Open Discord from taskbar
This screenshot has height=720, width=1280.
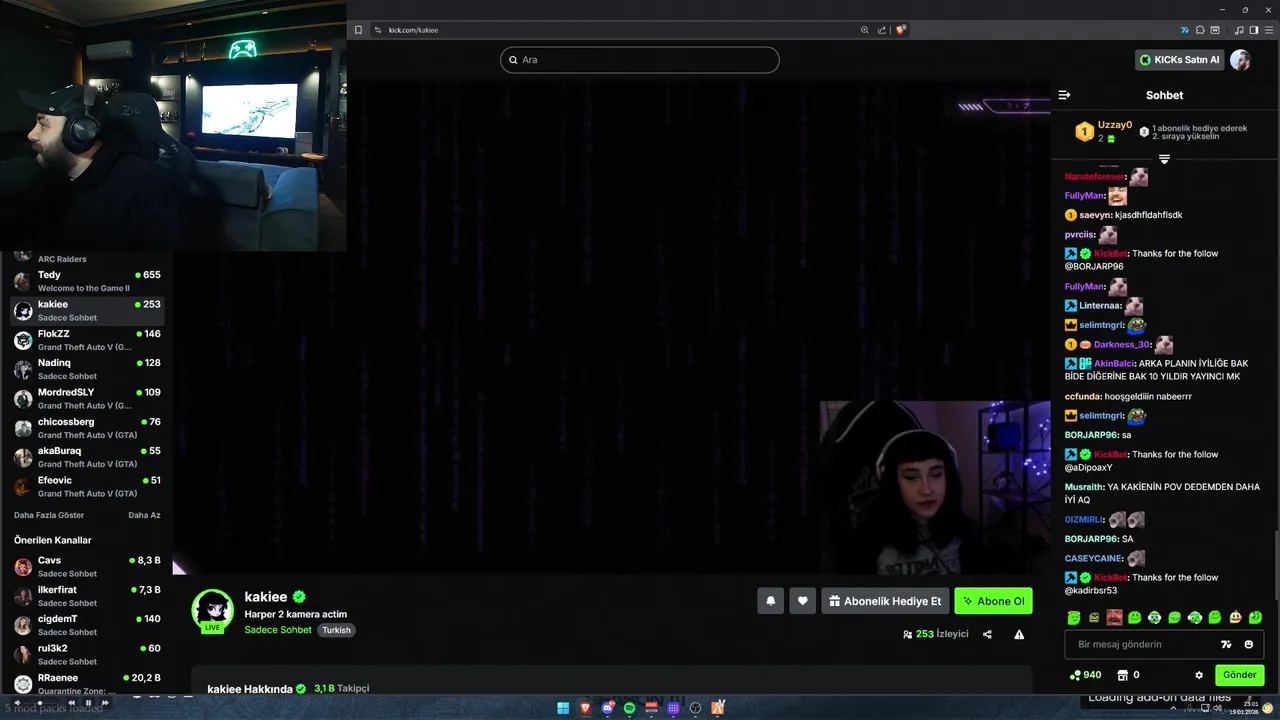tap(607, 708)
